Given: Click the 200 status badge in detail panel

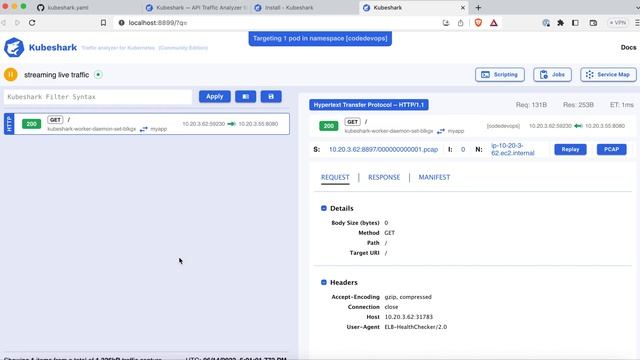Looking at the screenshot, I should pos(329,126).
